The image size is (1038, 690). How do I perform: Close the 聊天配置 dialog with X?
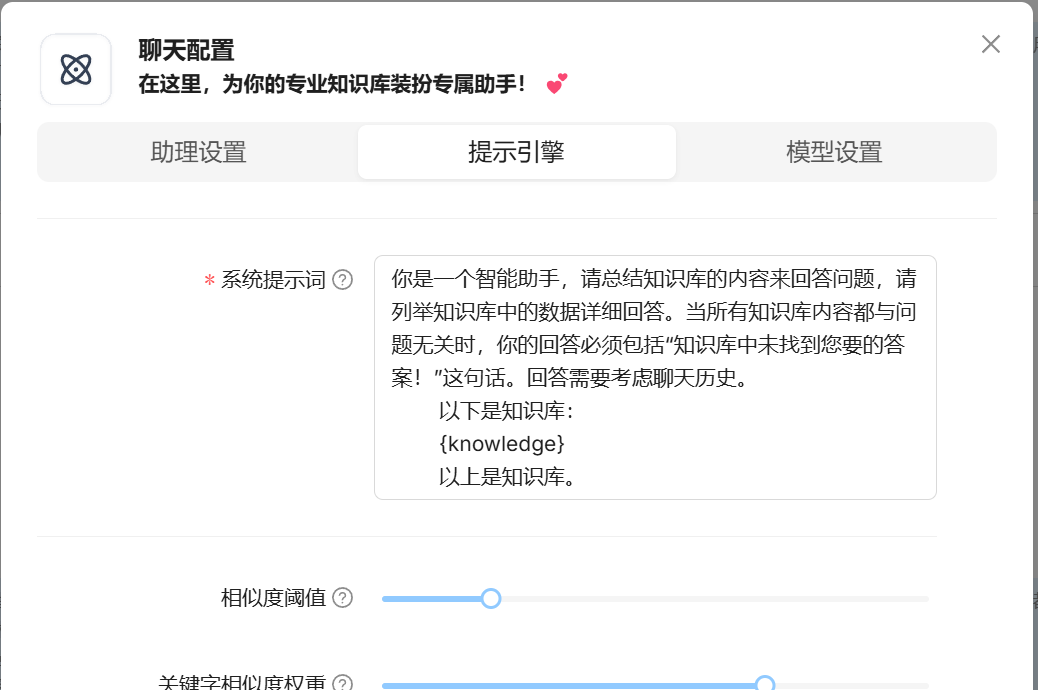tap(990, 44)
